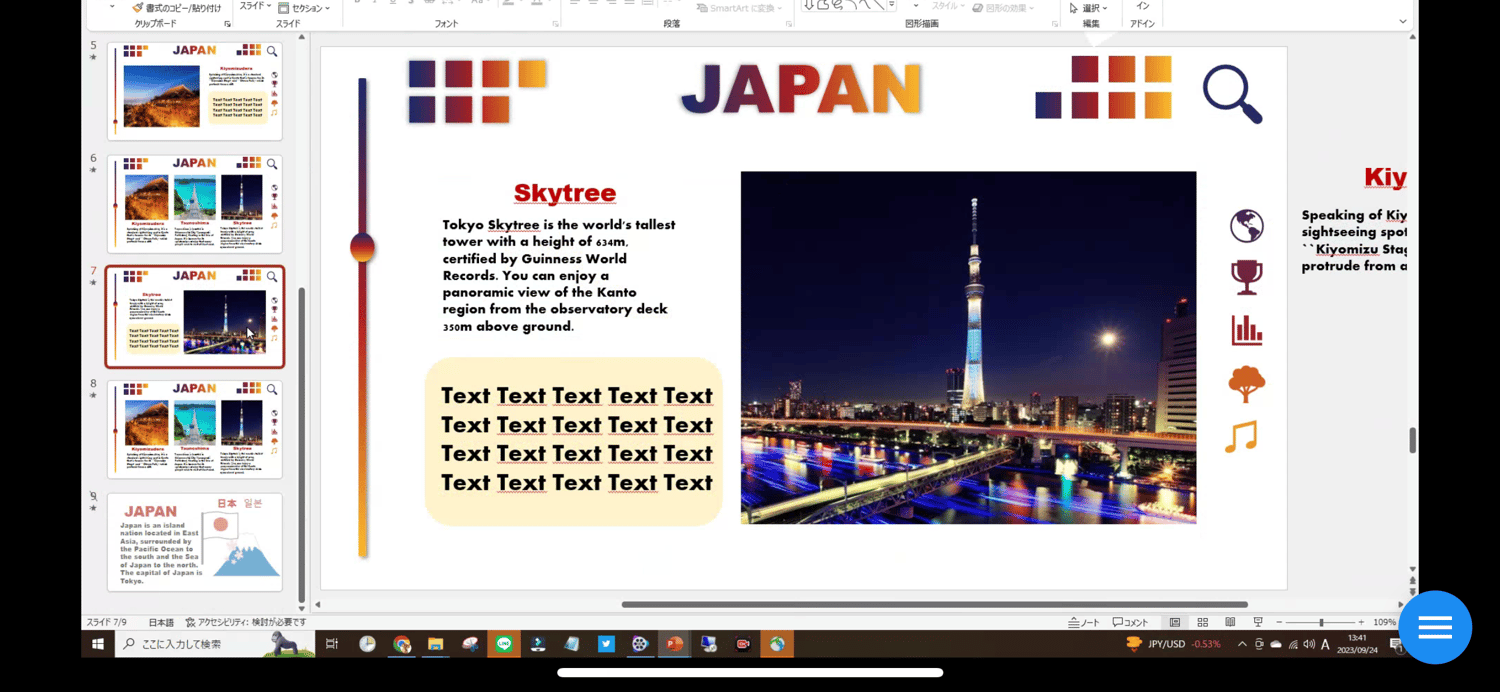Click the bar chart icon on slide

click(1246, 330)
